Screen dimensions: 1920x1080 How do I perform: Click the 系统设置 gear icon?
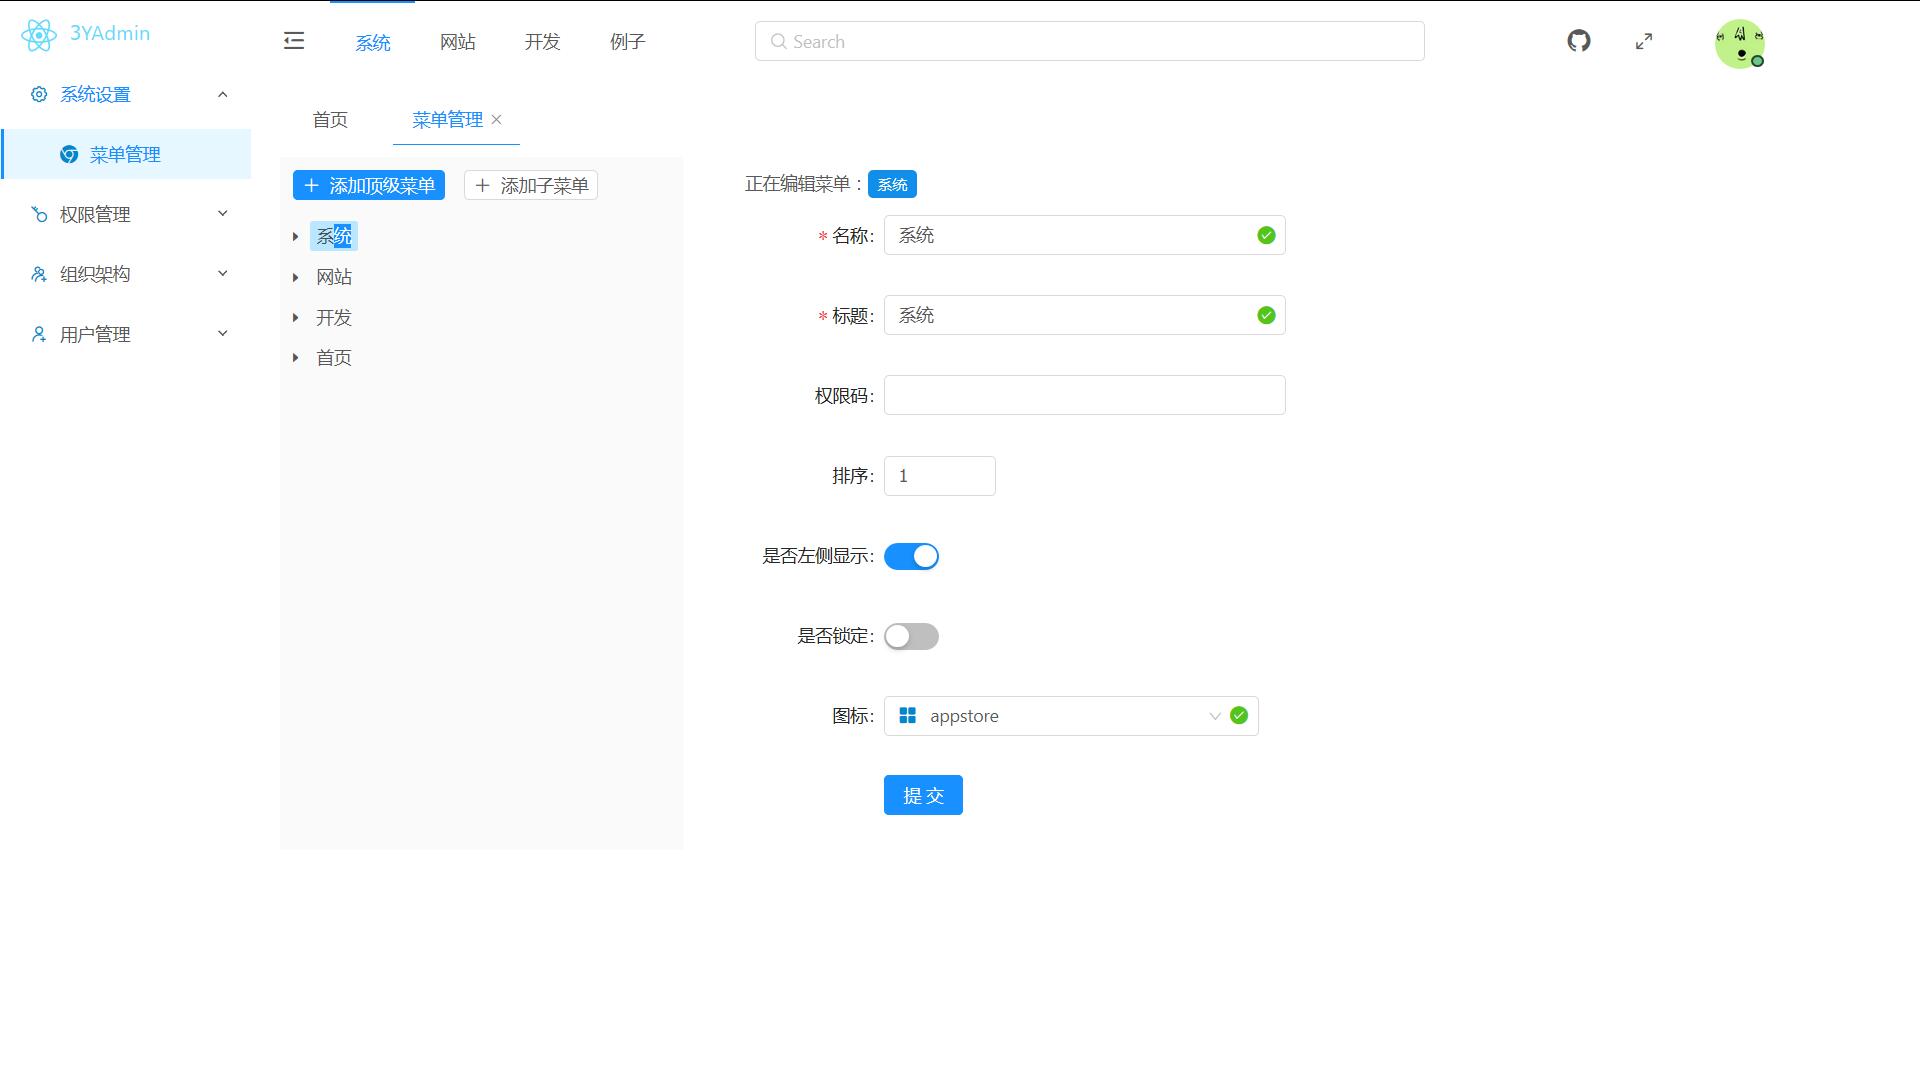tap(39, 94)
